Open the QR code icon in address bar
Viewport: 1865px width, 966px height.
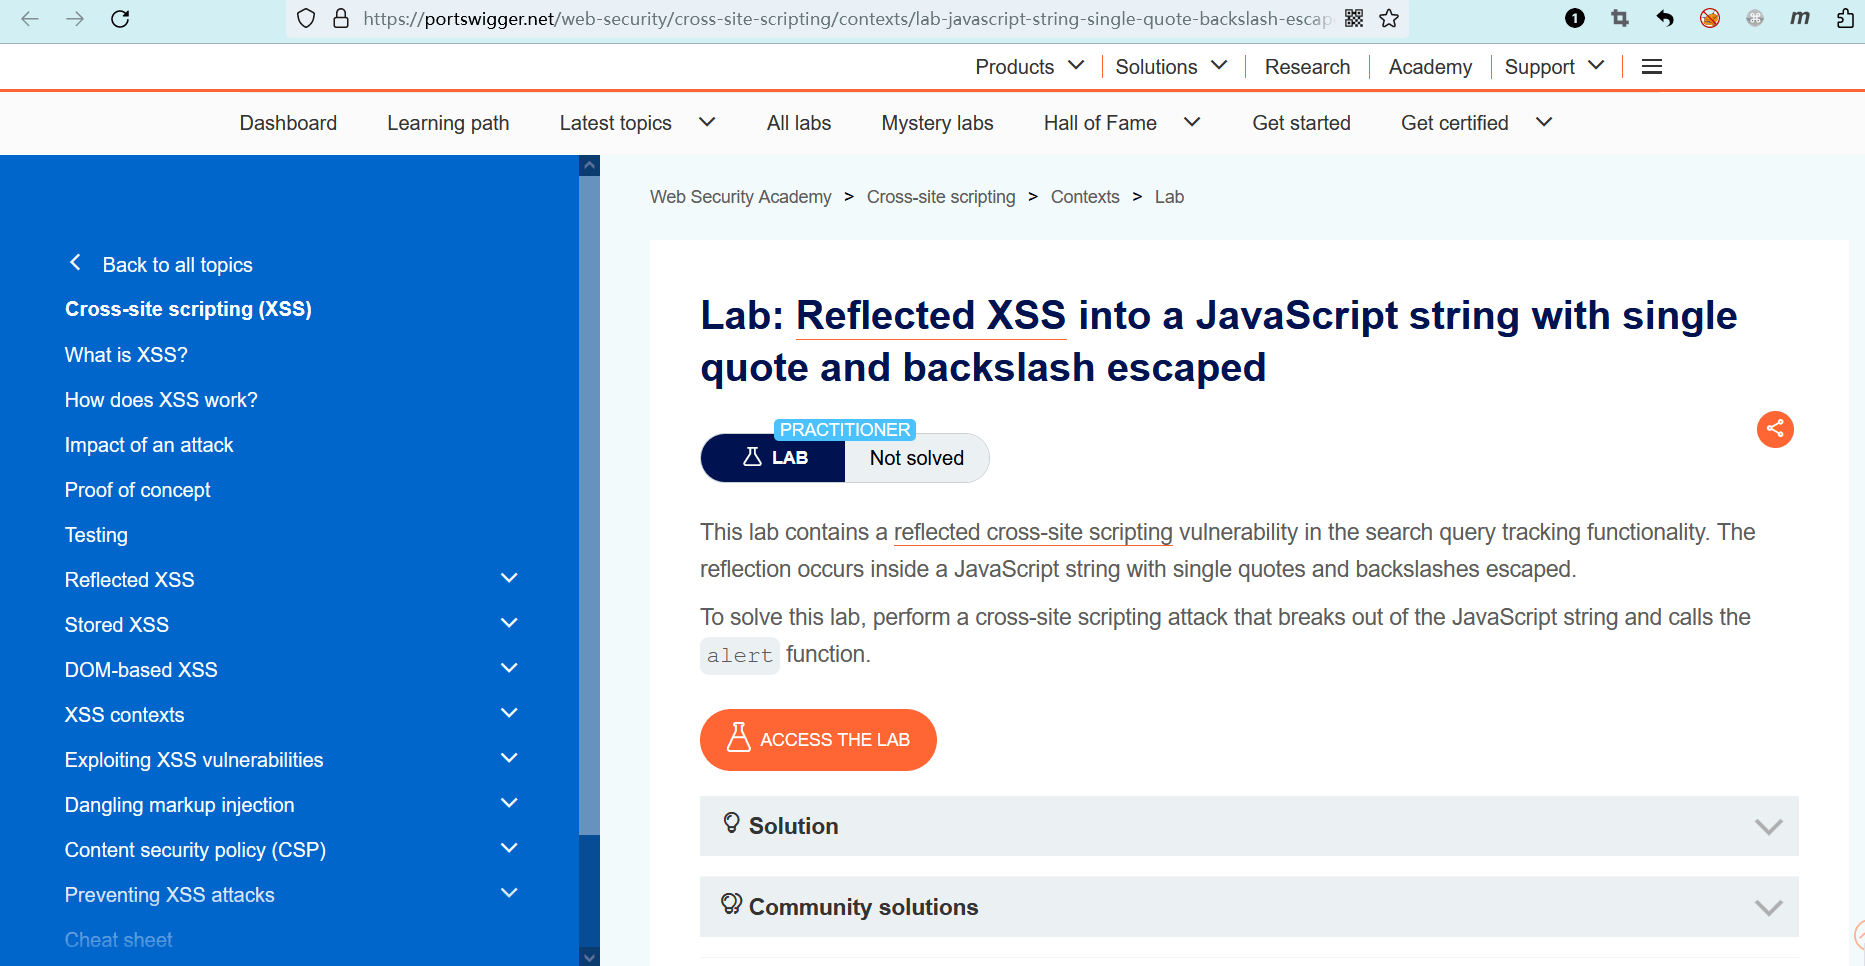point(1354,19)
